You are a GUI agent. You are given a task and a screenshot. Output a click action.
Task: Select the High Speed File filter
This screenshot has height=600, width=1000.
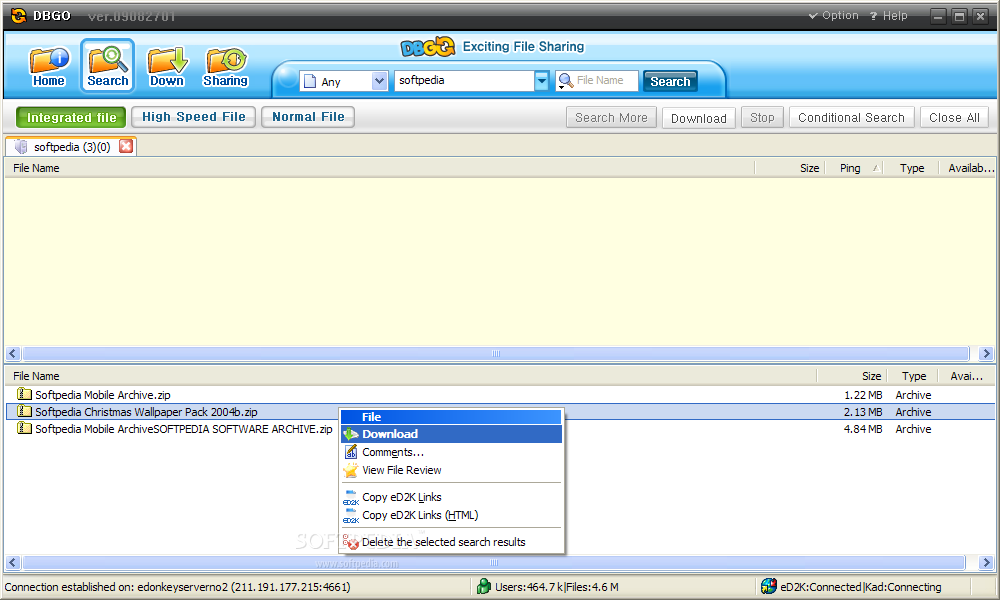pos(193,117)
